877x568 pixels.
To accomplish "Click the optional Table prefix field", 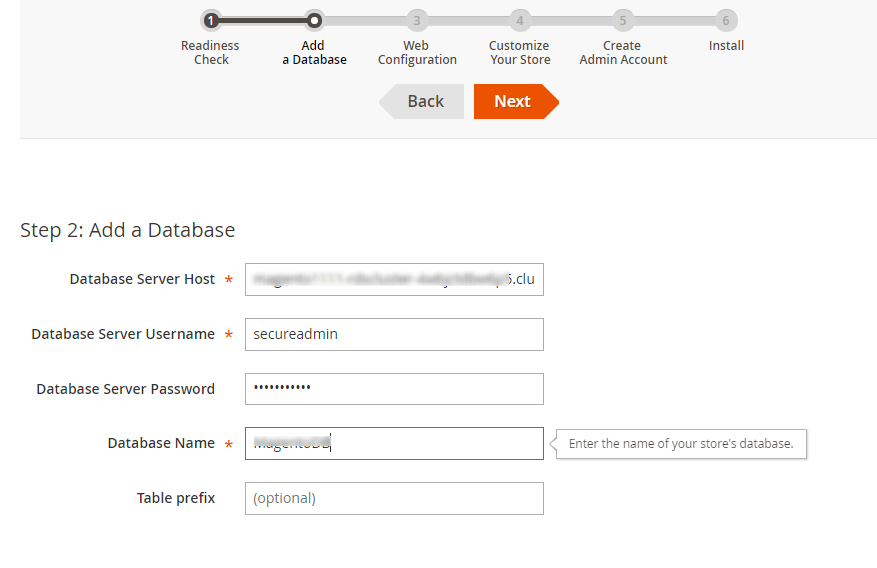I will click(394, 498).
